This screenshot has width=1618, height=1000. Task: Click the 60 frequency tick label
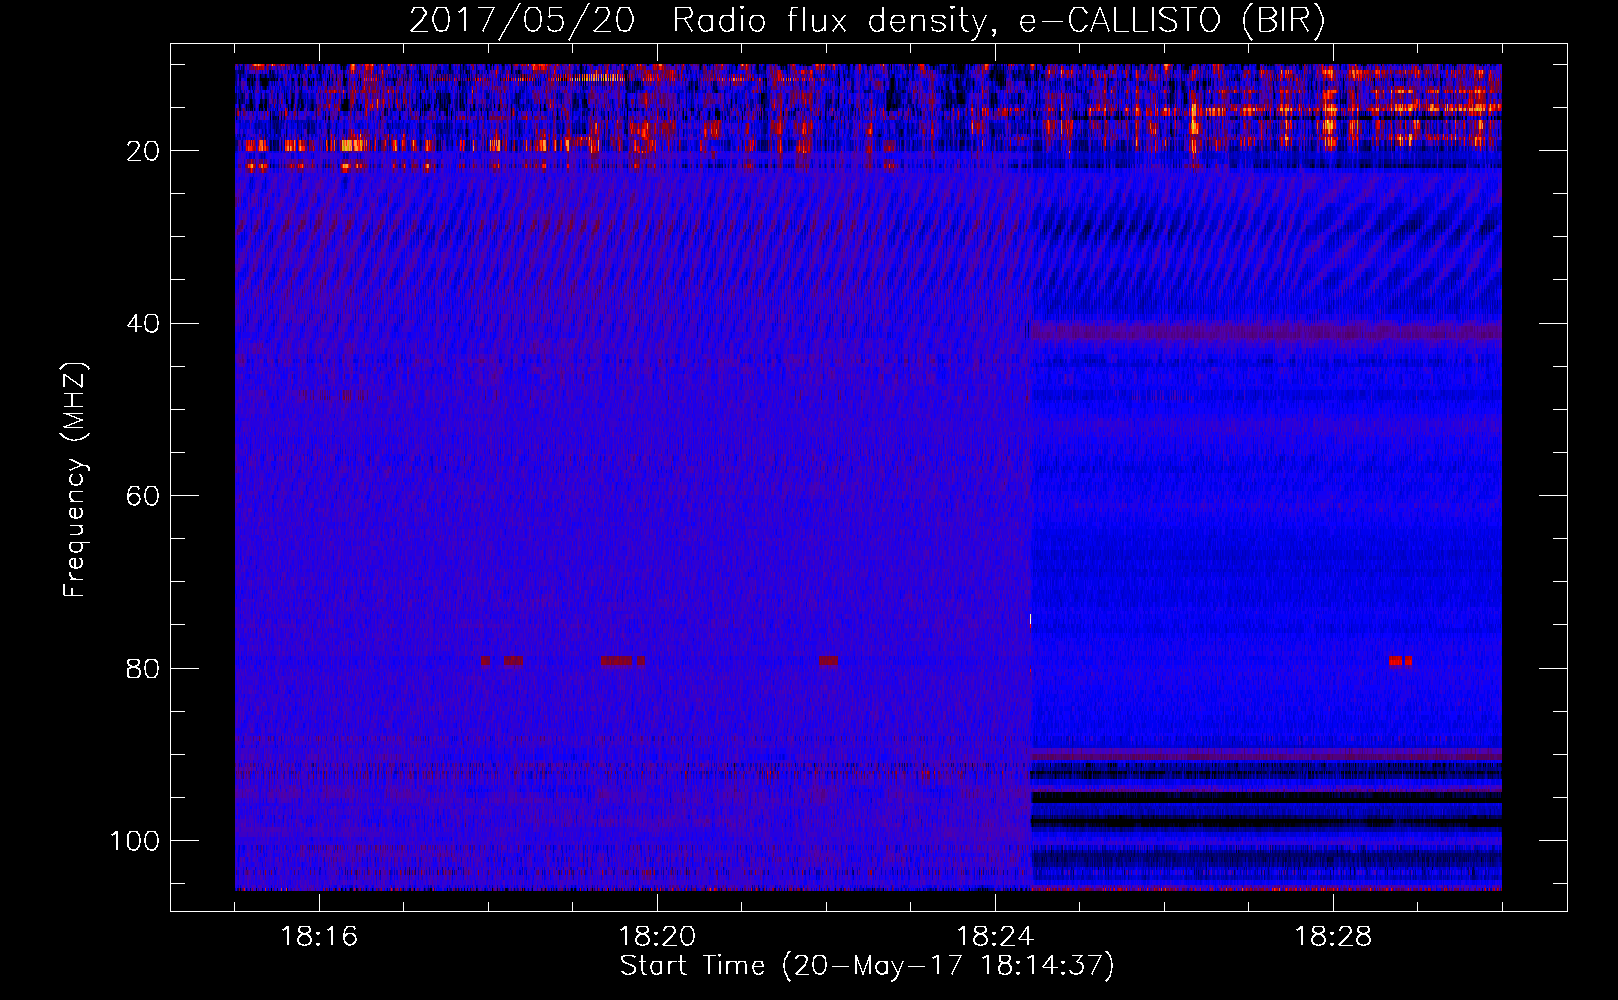pos(144,496)
